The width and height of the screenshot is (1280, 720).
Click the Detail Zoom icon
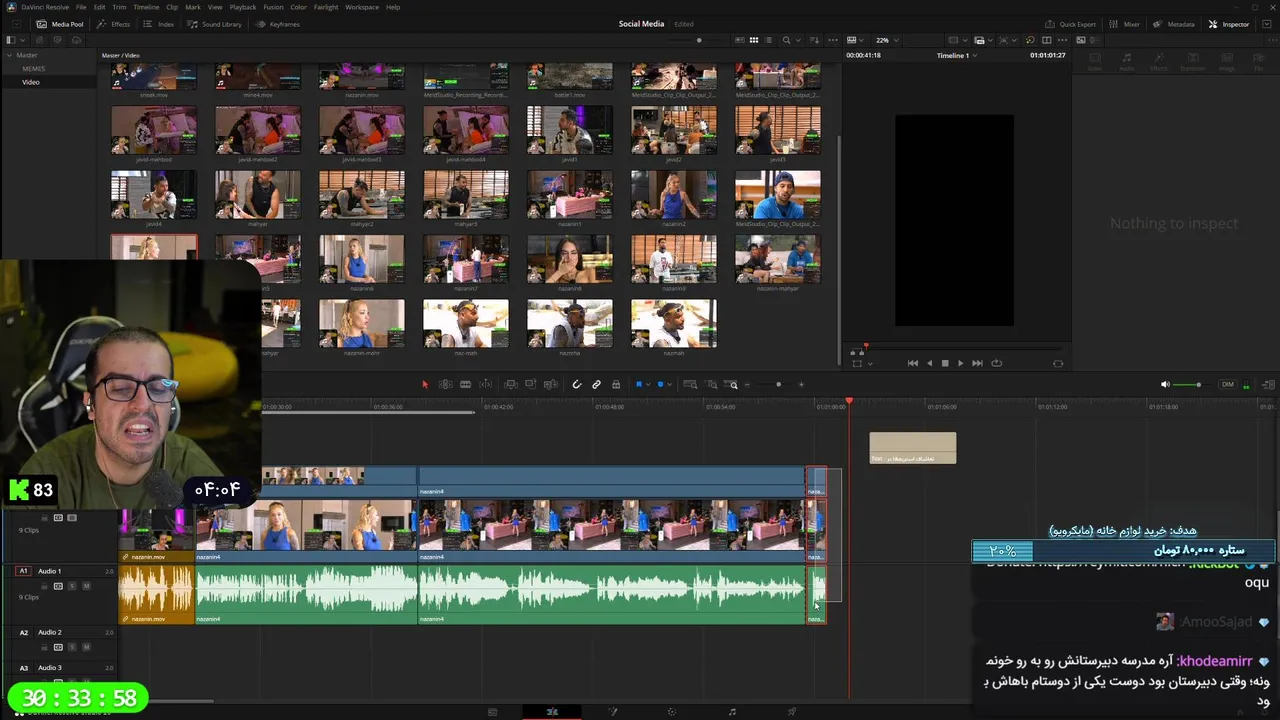click(712, 384)
